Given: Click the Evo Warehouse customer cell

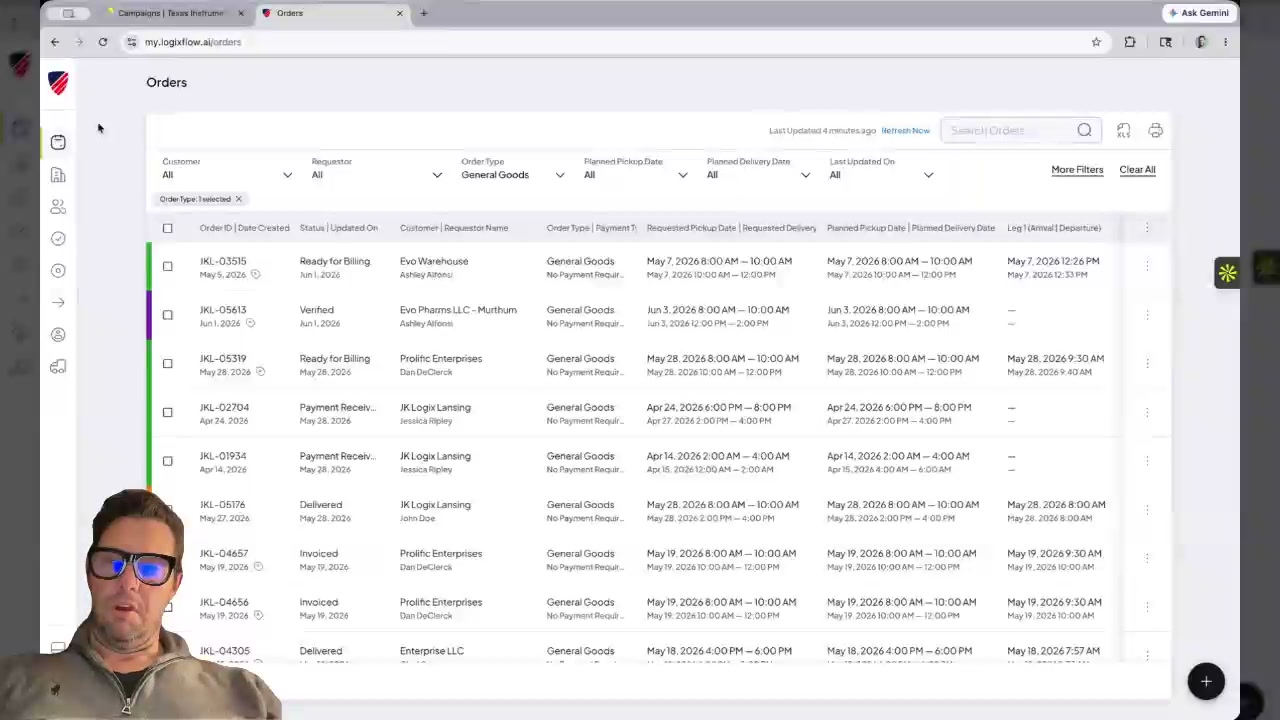Looking at the screenshot, I should pos(434,261).
